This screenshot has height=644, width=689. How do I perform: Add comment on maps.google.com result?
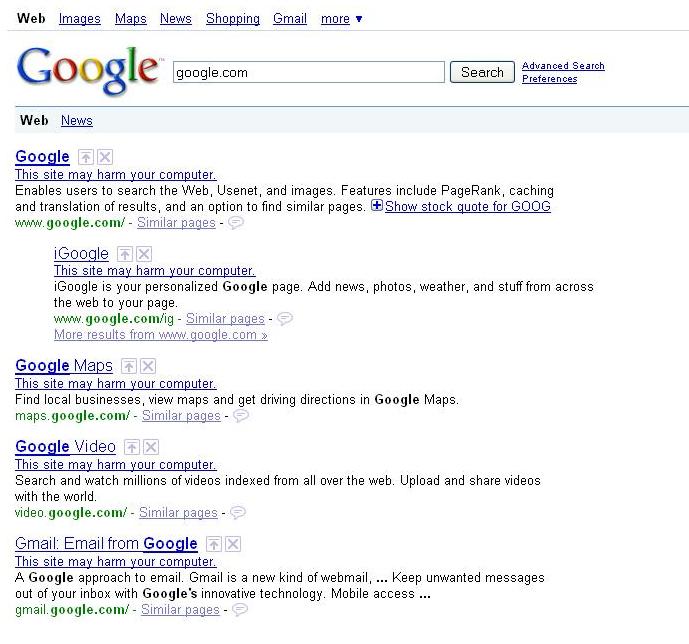(x=240, y=416)
